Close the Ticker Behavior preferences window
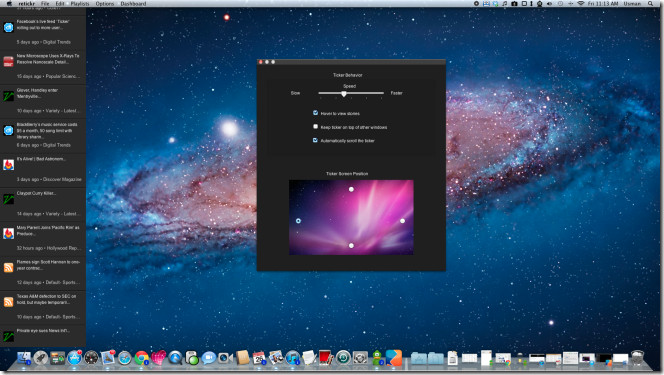The image size is (664, 375). 261,62
